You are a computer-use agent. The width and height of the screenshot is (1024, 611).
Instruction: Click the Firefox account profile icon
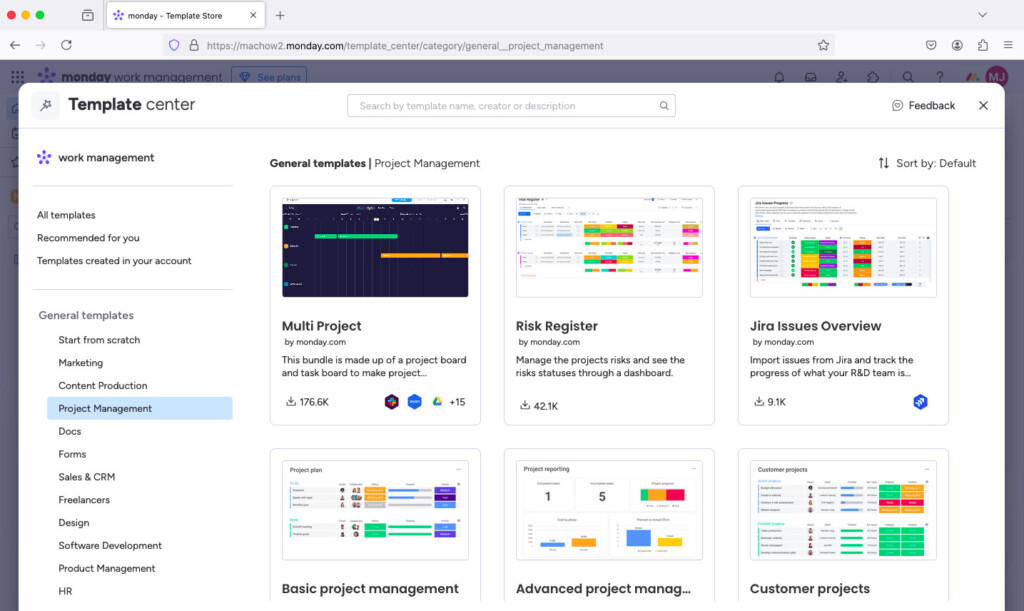pos(957,45)
